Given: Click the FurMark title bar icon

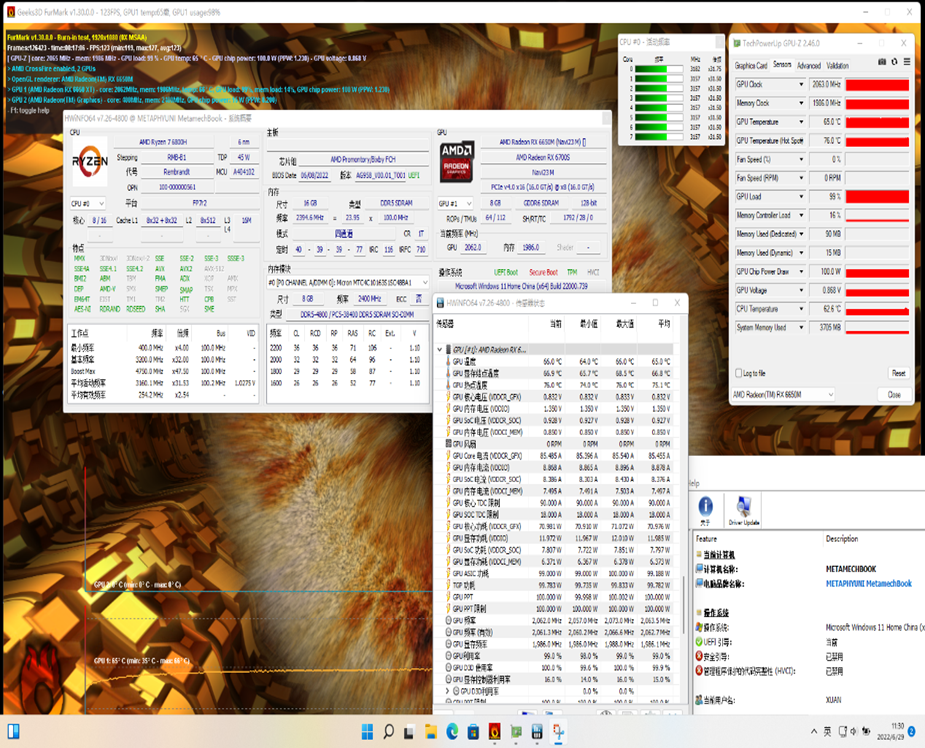Looking at the screenshot, I should tap(11, 12).
